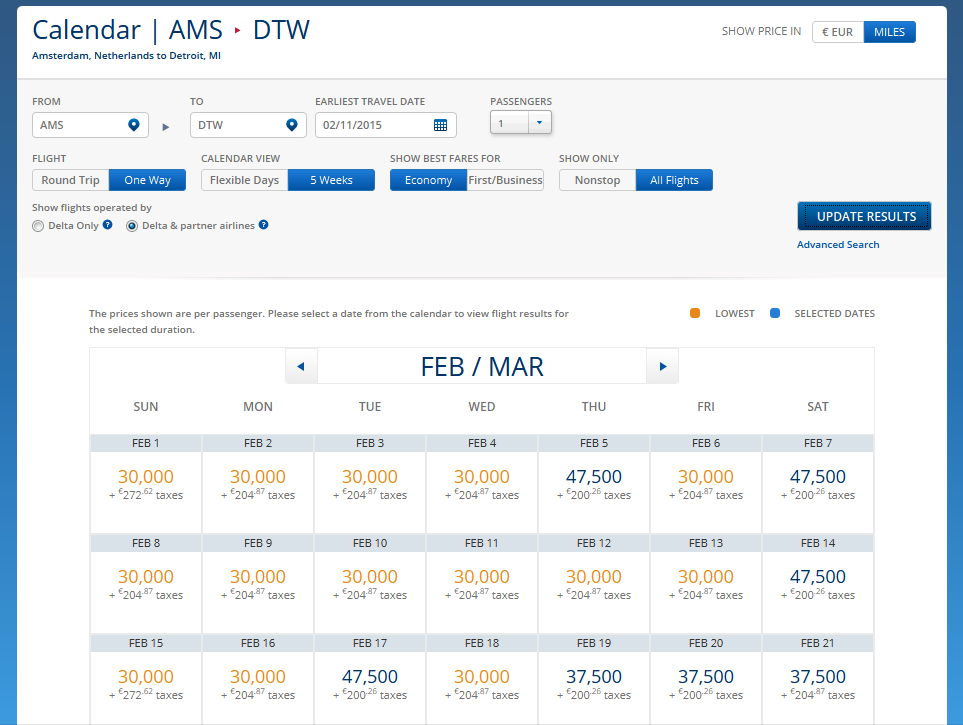
Task: Open the calendar icon beside the travel date
Action: point(440,124)
